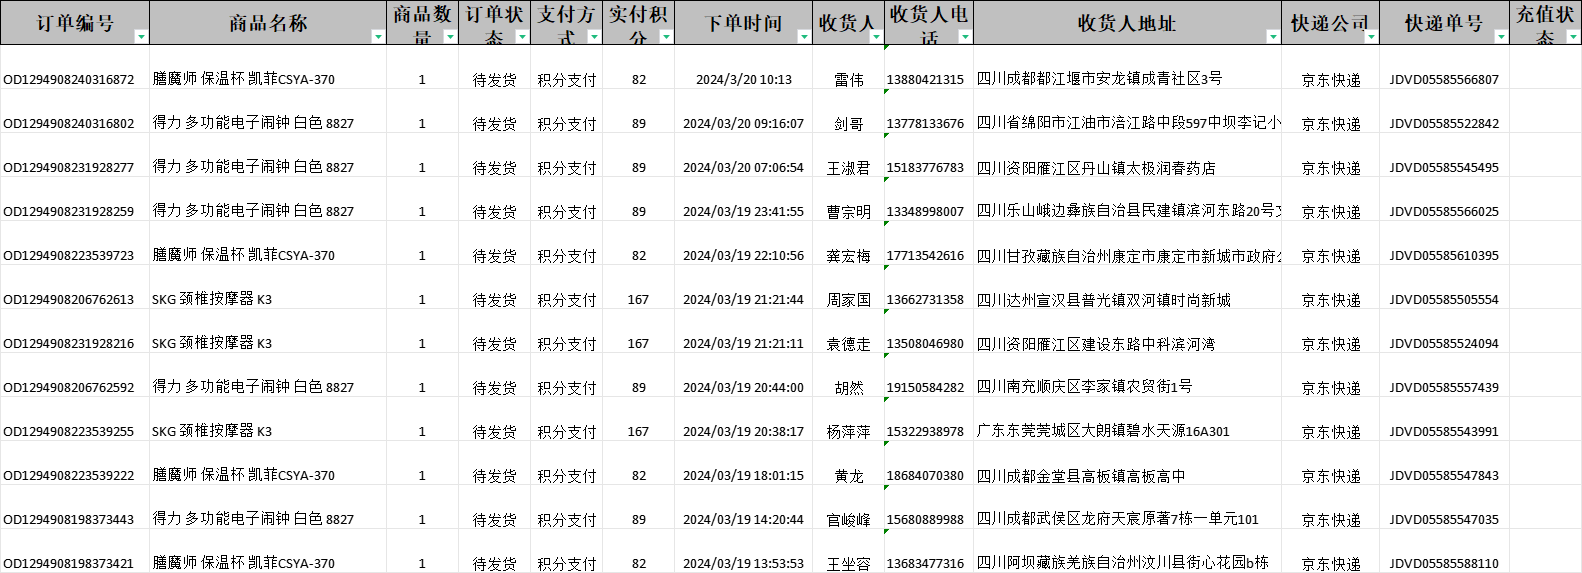The width and height of the screenshot is (1582, 573).
Task: Click tracking number JDVD05585522842
Action: tap(1444, 124)
